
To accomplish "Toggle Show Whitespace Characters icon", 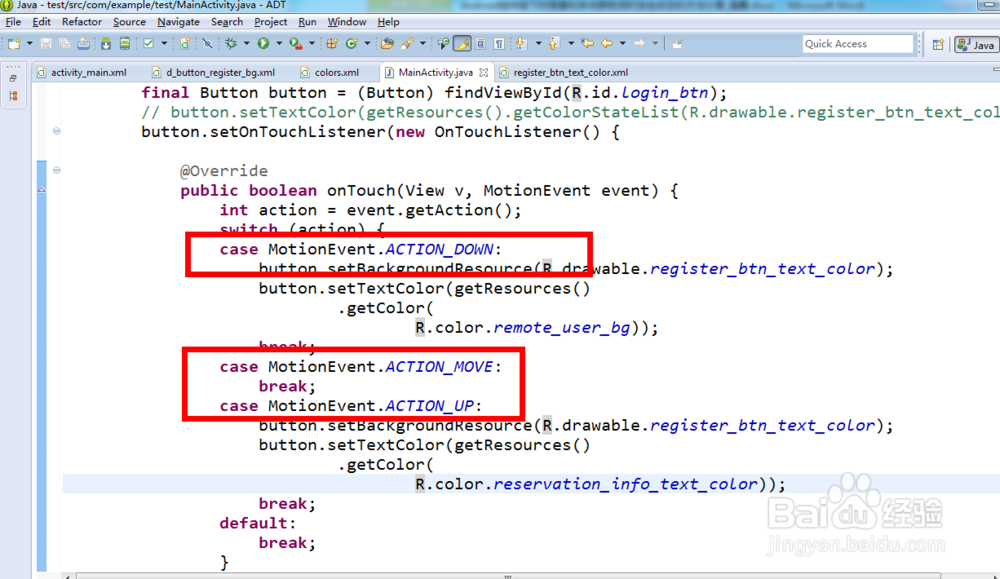I will pos(499,43).
